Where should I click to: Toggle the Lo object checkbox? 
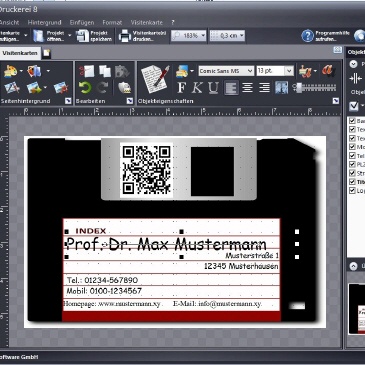(x=352, y=190)
